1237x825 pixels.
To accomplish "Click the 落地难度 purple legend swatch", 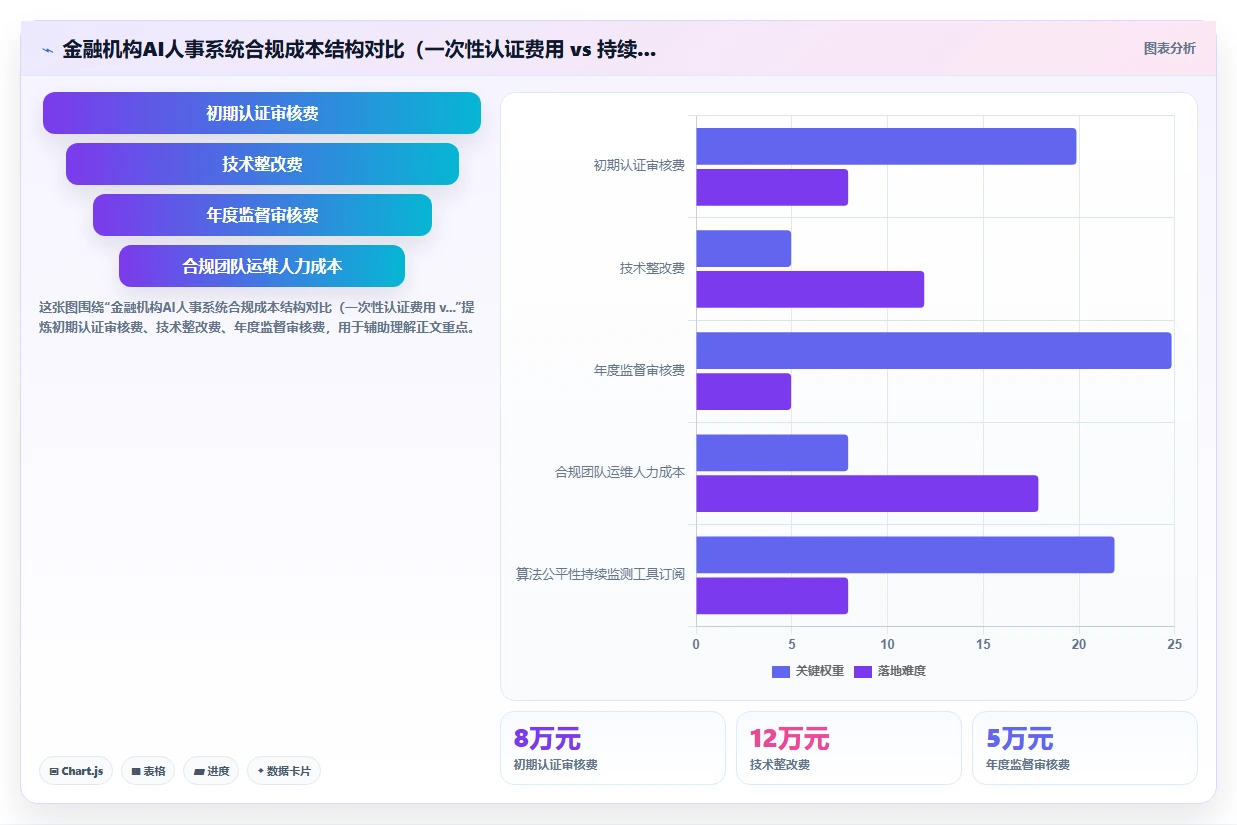I will coord(863,672).
